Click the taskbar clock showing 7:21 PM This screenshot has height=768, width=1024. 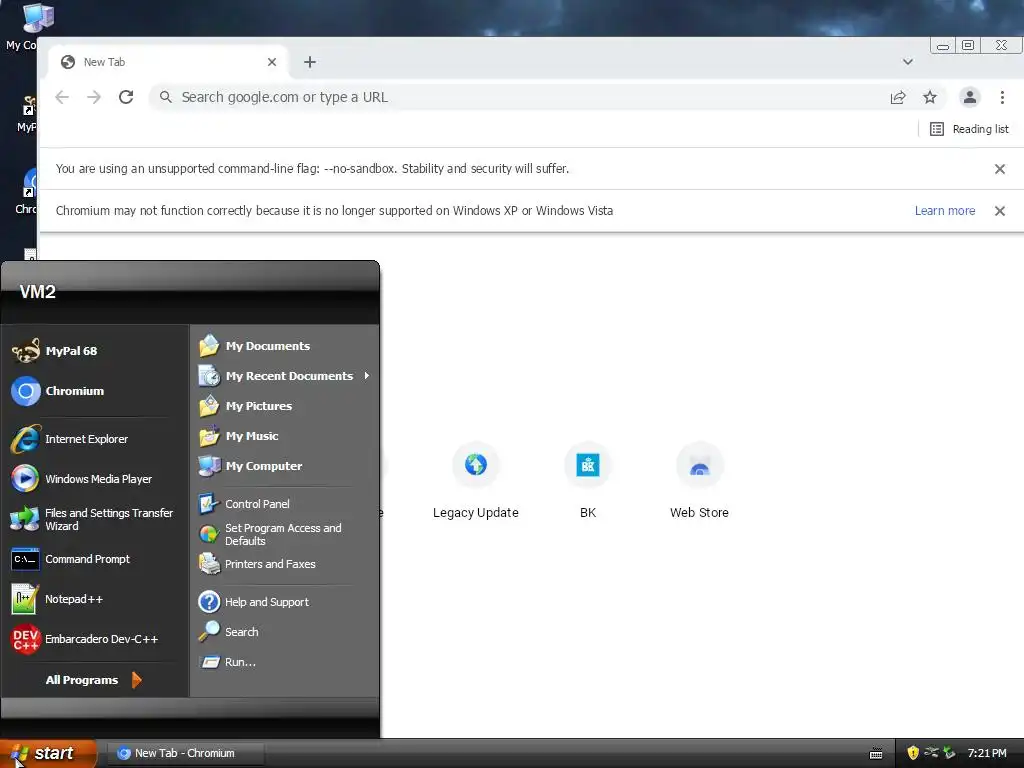[x=986, y=753]
